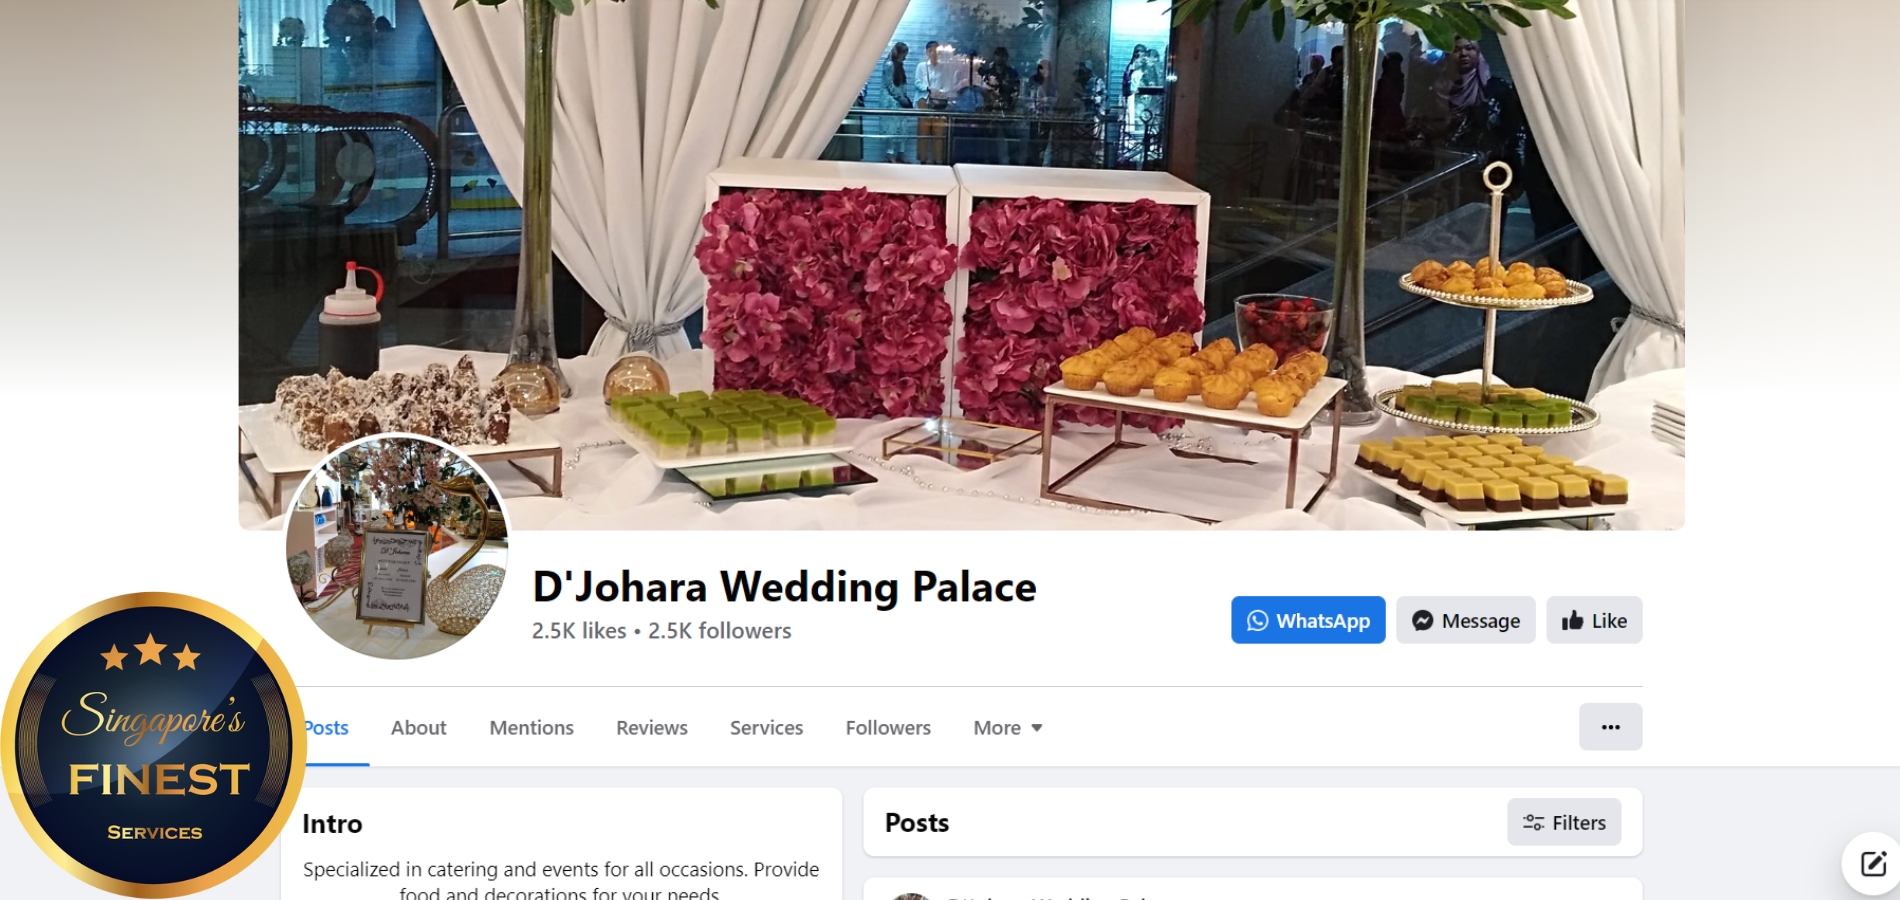Expand the More tab dropdown
The height and width of the screenshot is (900, 1900).
(1008, 728)
